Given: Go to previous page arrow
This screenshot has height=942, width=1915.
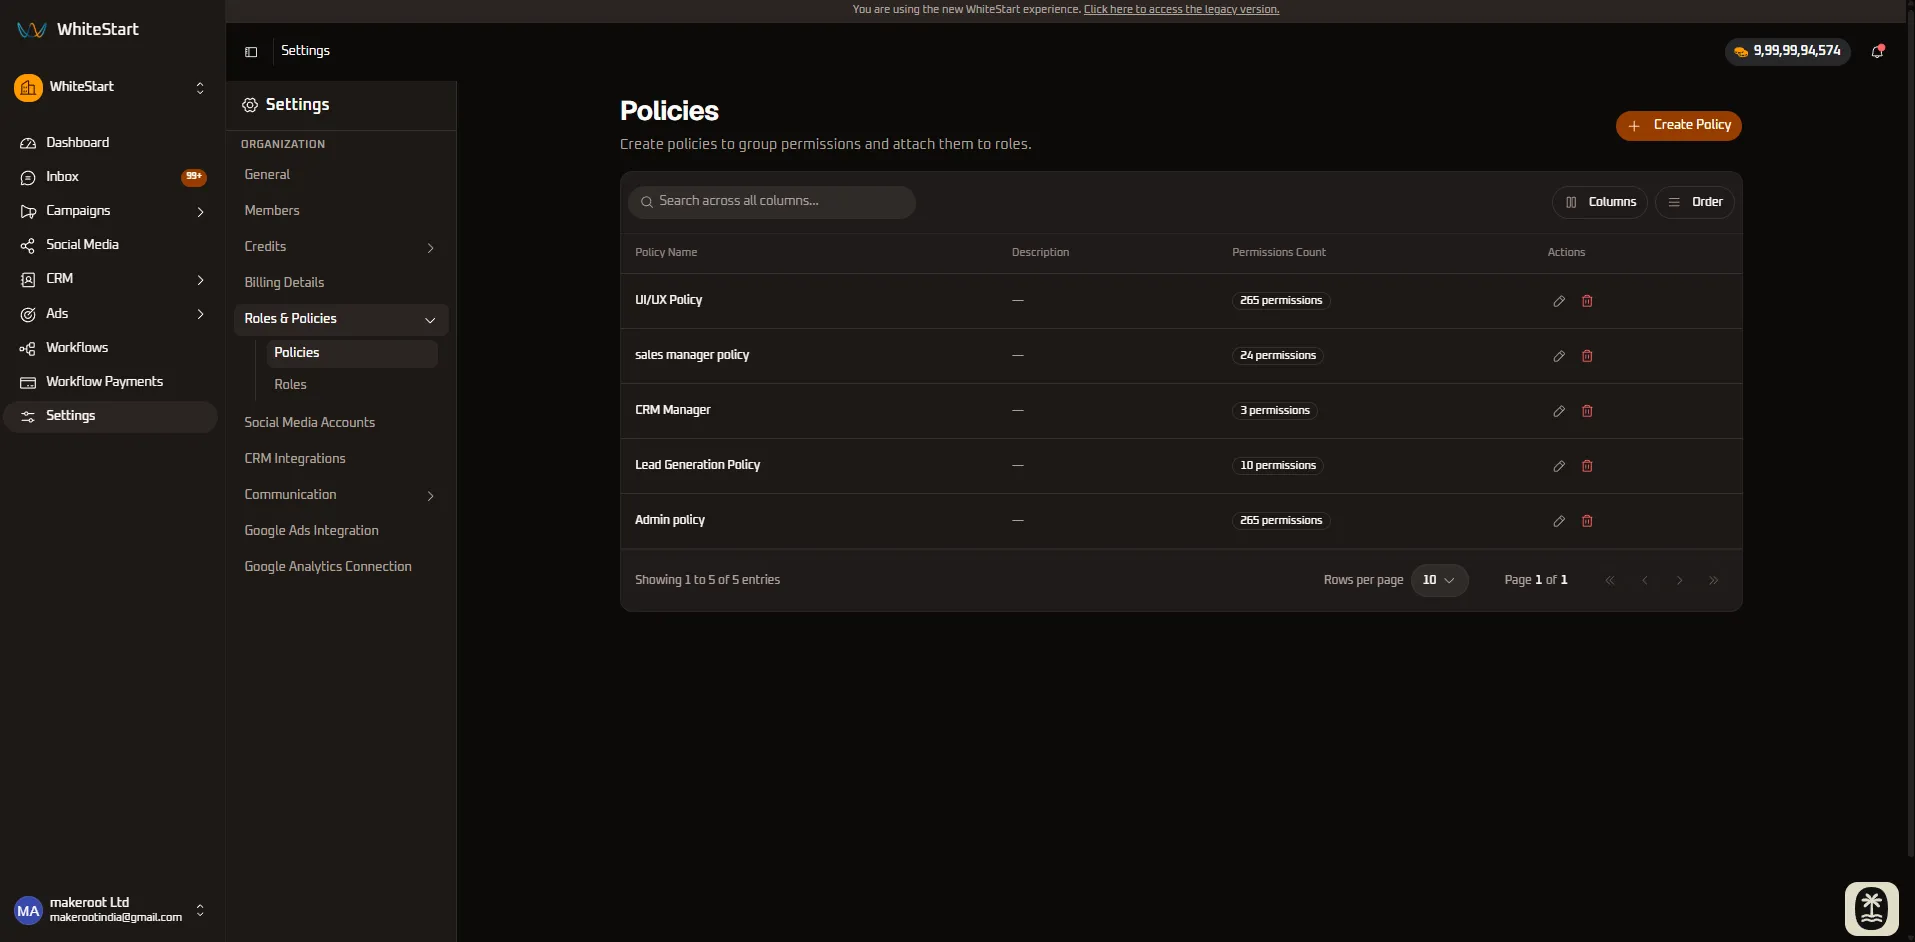Looking at the screenshot, I should (x=1645, y=580).
